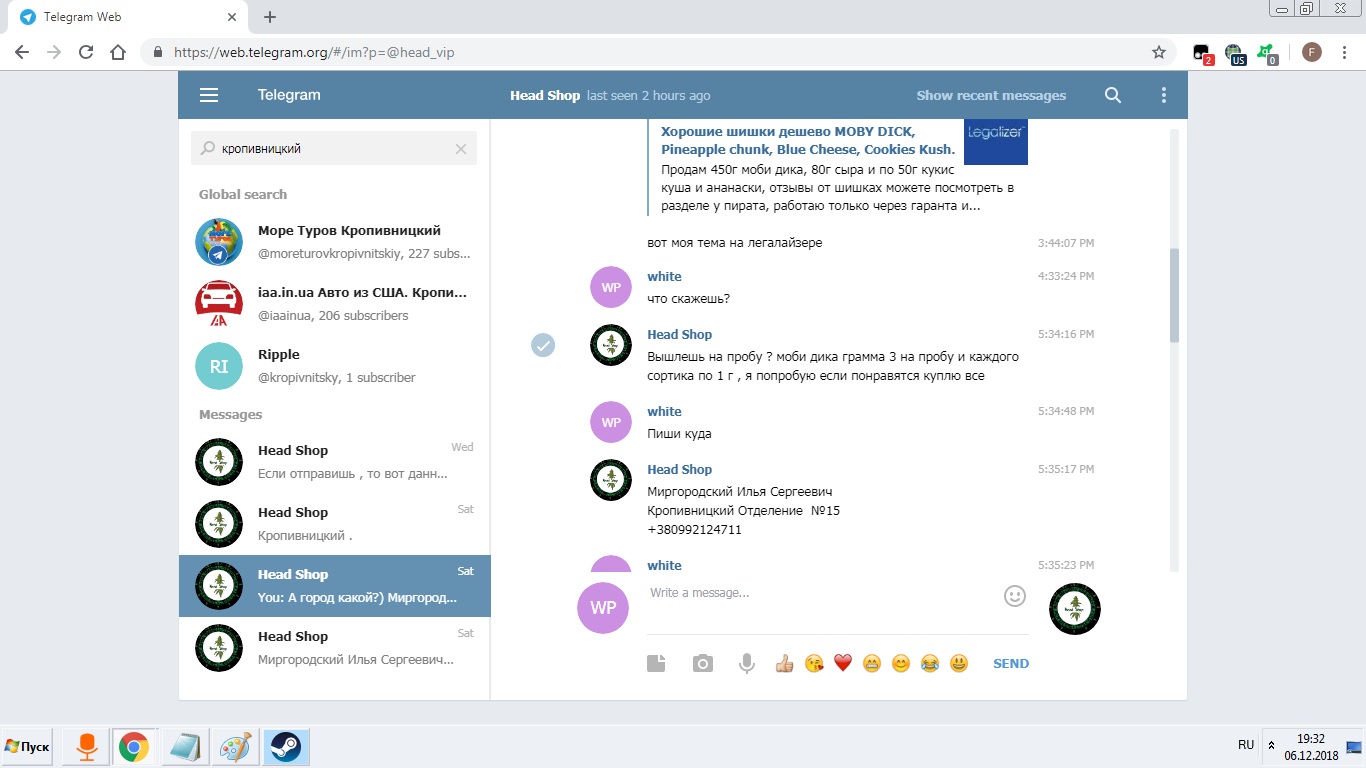Screen dimensions: 1366x768
Task: Attach a file using the document icon
Action: coord(656,663)
